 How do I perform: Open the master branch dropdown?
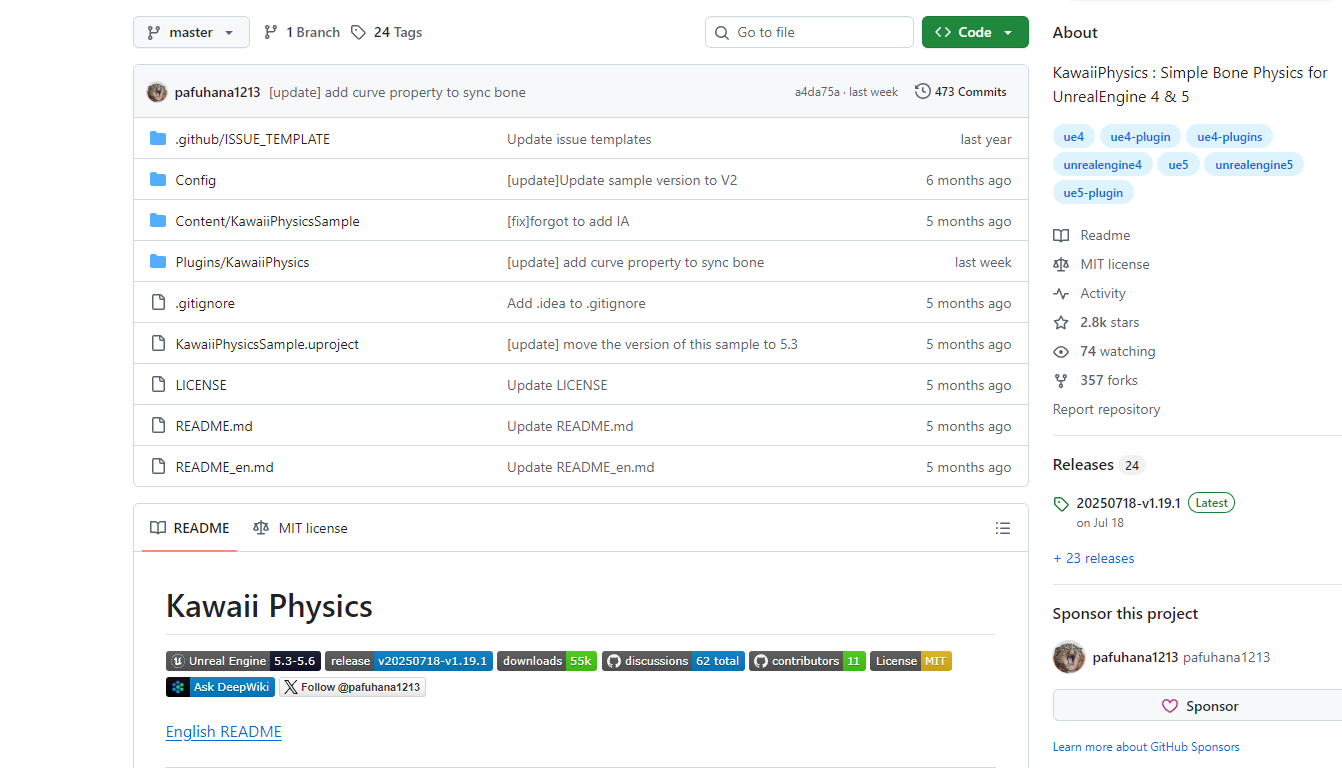191,32
